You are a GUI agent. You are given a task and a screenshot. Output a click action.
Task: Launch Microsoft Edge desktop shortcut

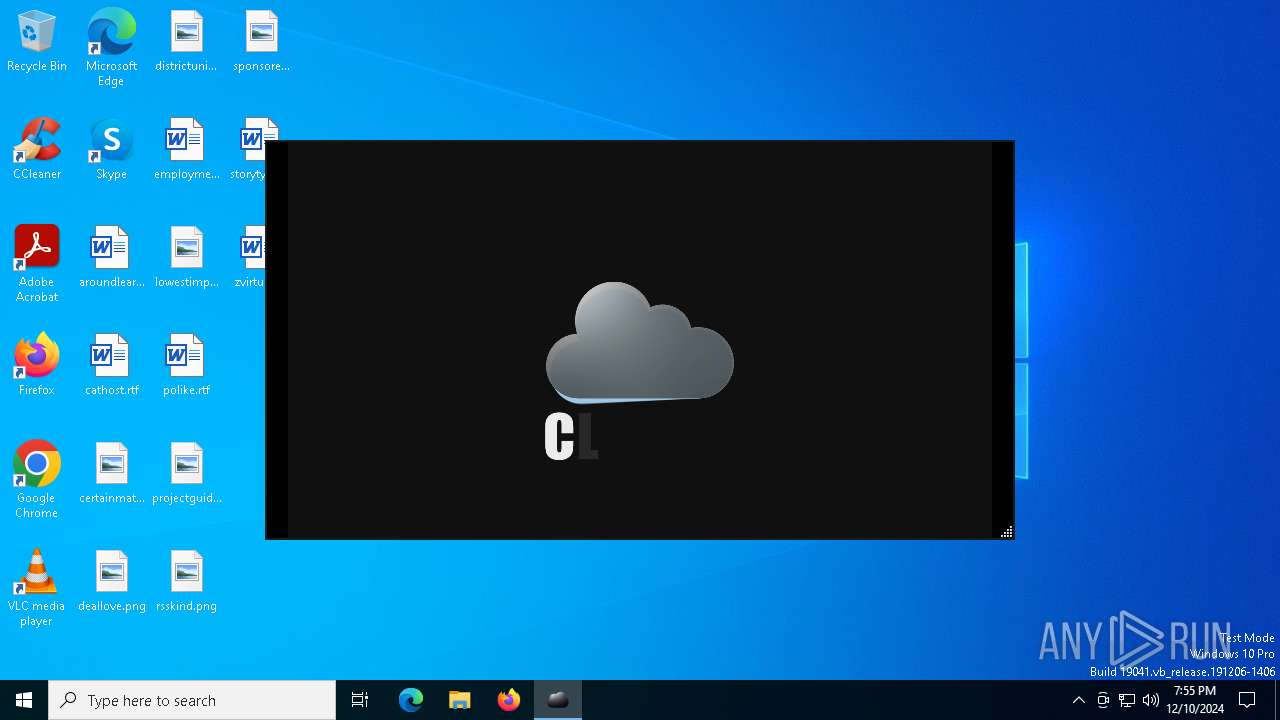point(111,48)
